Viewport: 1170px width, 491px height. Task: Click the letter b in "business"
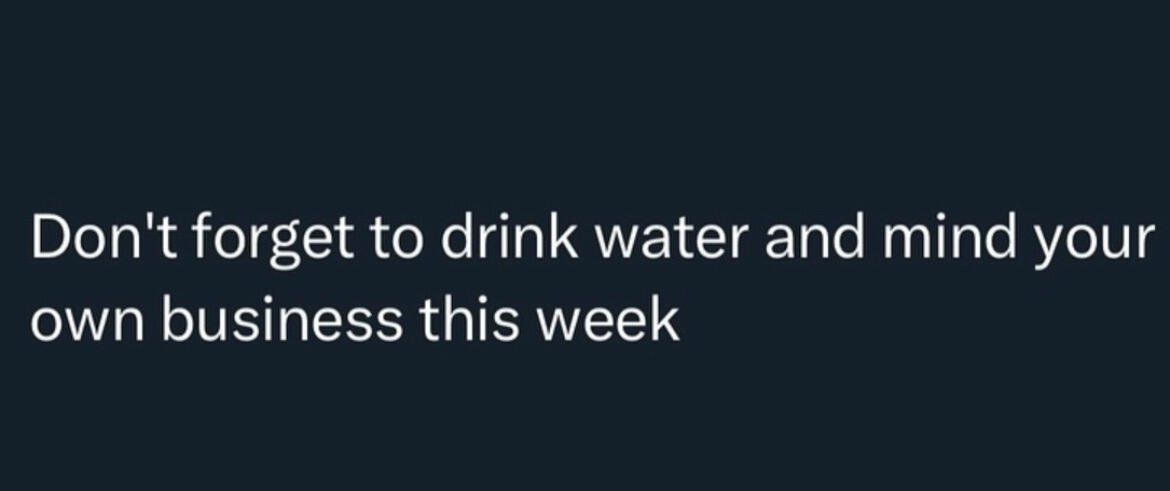pos(177,319)
